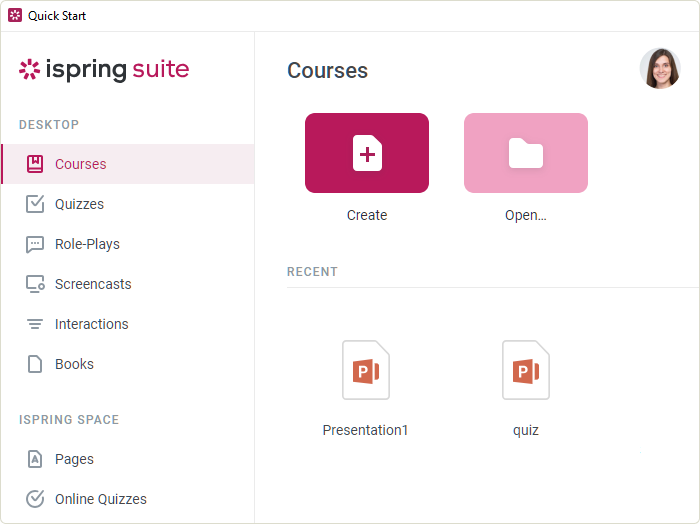Click the Pages document icon
This screenshot has height=524, width=700.
pos(35,459)
